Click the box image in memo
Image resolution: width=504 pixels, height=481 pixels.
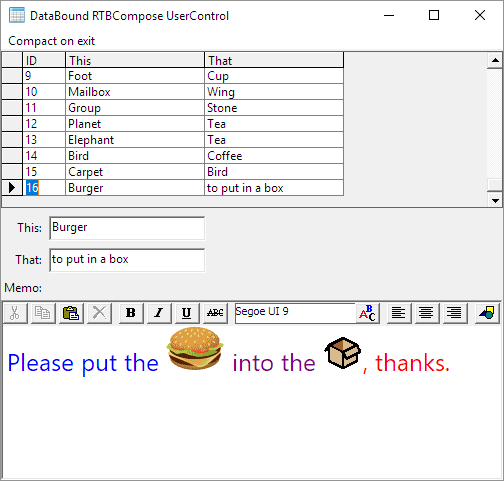343,353
